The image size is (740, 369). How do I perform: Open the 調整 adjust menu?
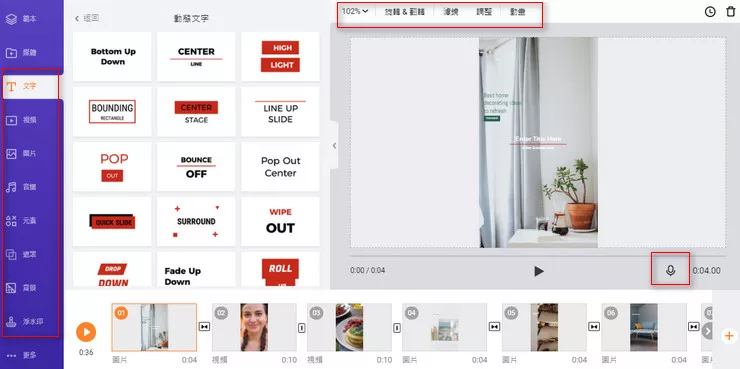pyautogui.click(x=484, y=12)
